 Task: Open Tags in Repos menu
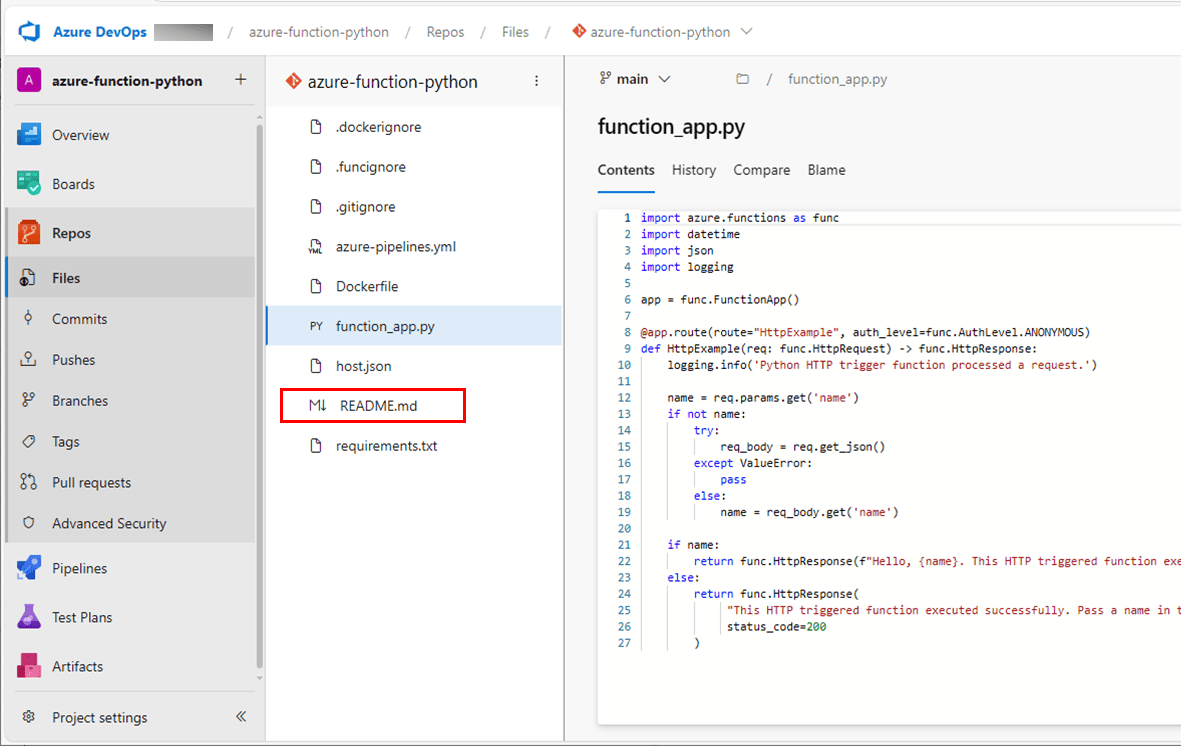click(x=131, y=441)
